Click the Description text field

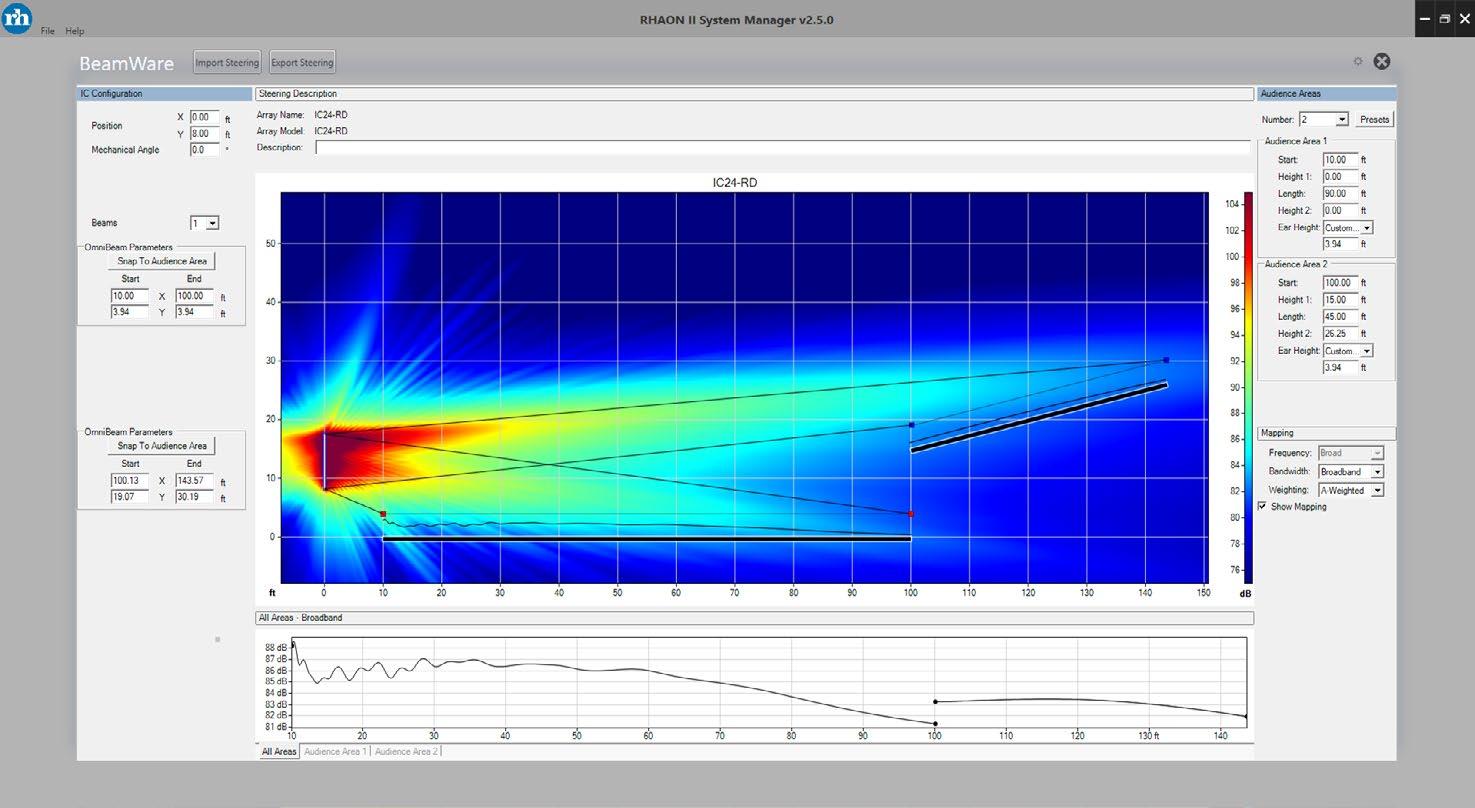pyautogui.click(x=783, y=147)
